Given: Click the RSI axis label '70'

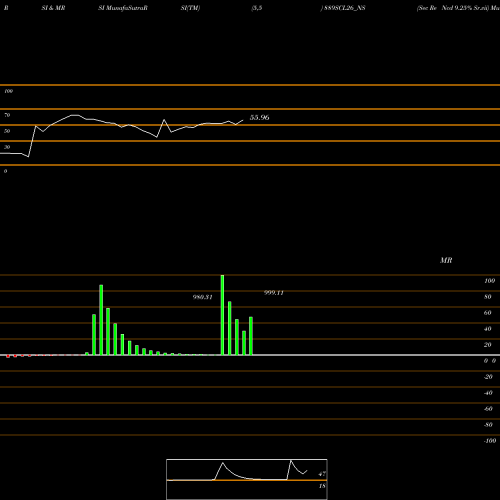Looking at the screenshot, I should [x=7, y=115].
